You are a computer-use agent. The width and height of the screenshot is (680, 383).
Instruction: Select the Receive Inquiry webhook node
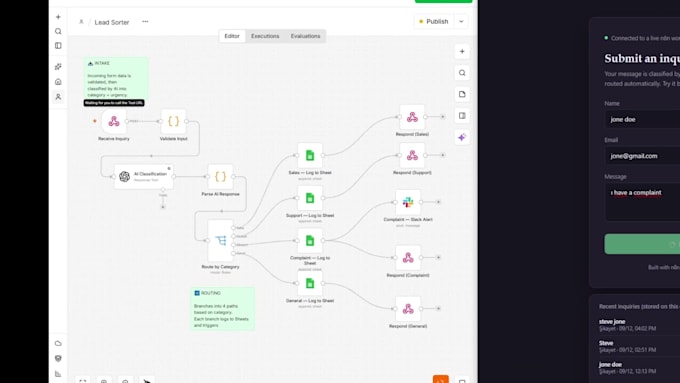pyautogui.click(x=114, y=121)
